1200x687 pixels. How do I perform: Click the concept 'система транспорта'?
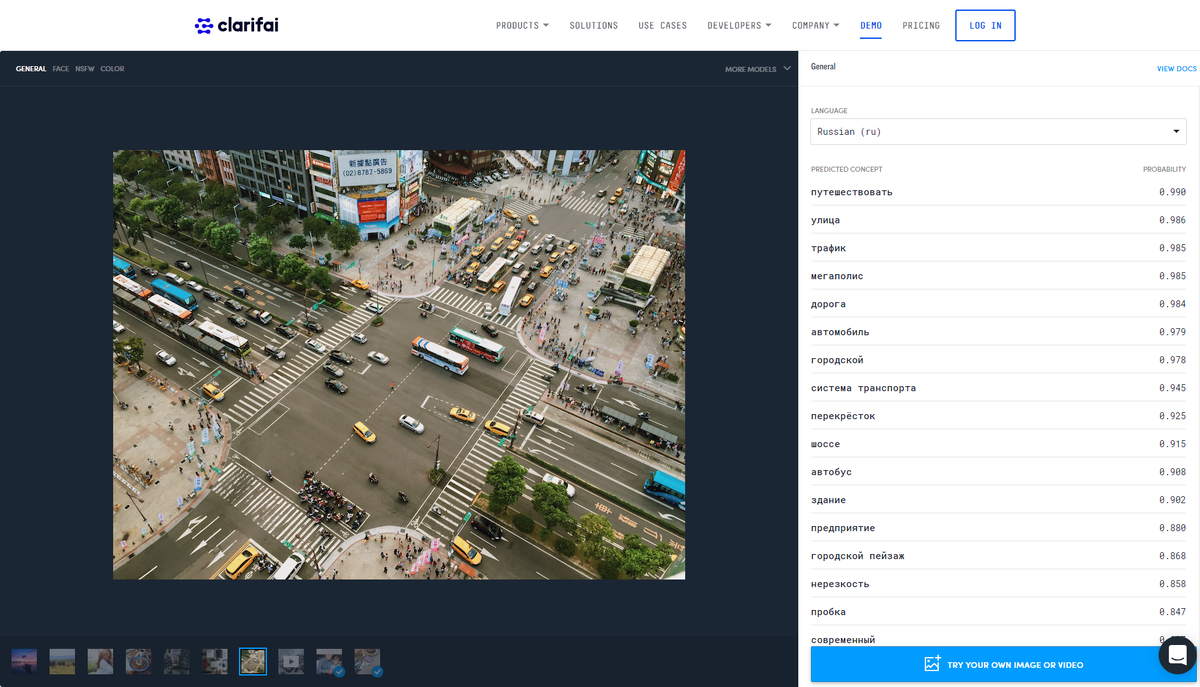click(x=864, y=388)
